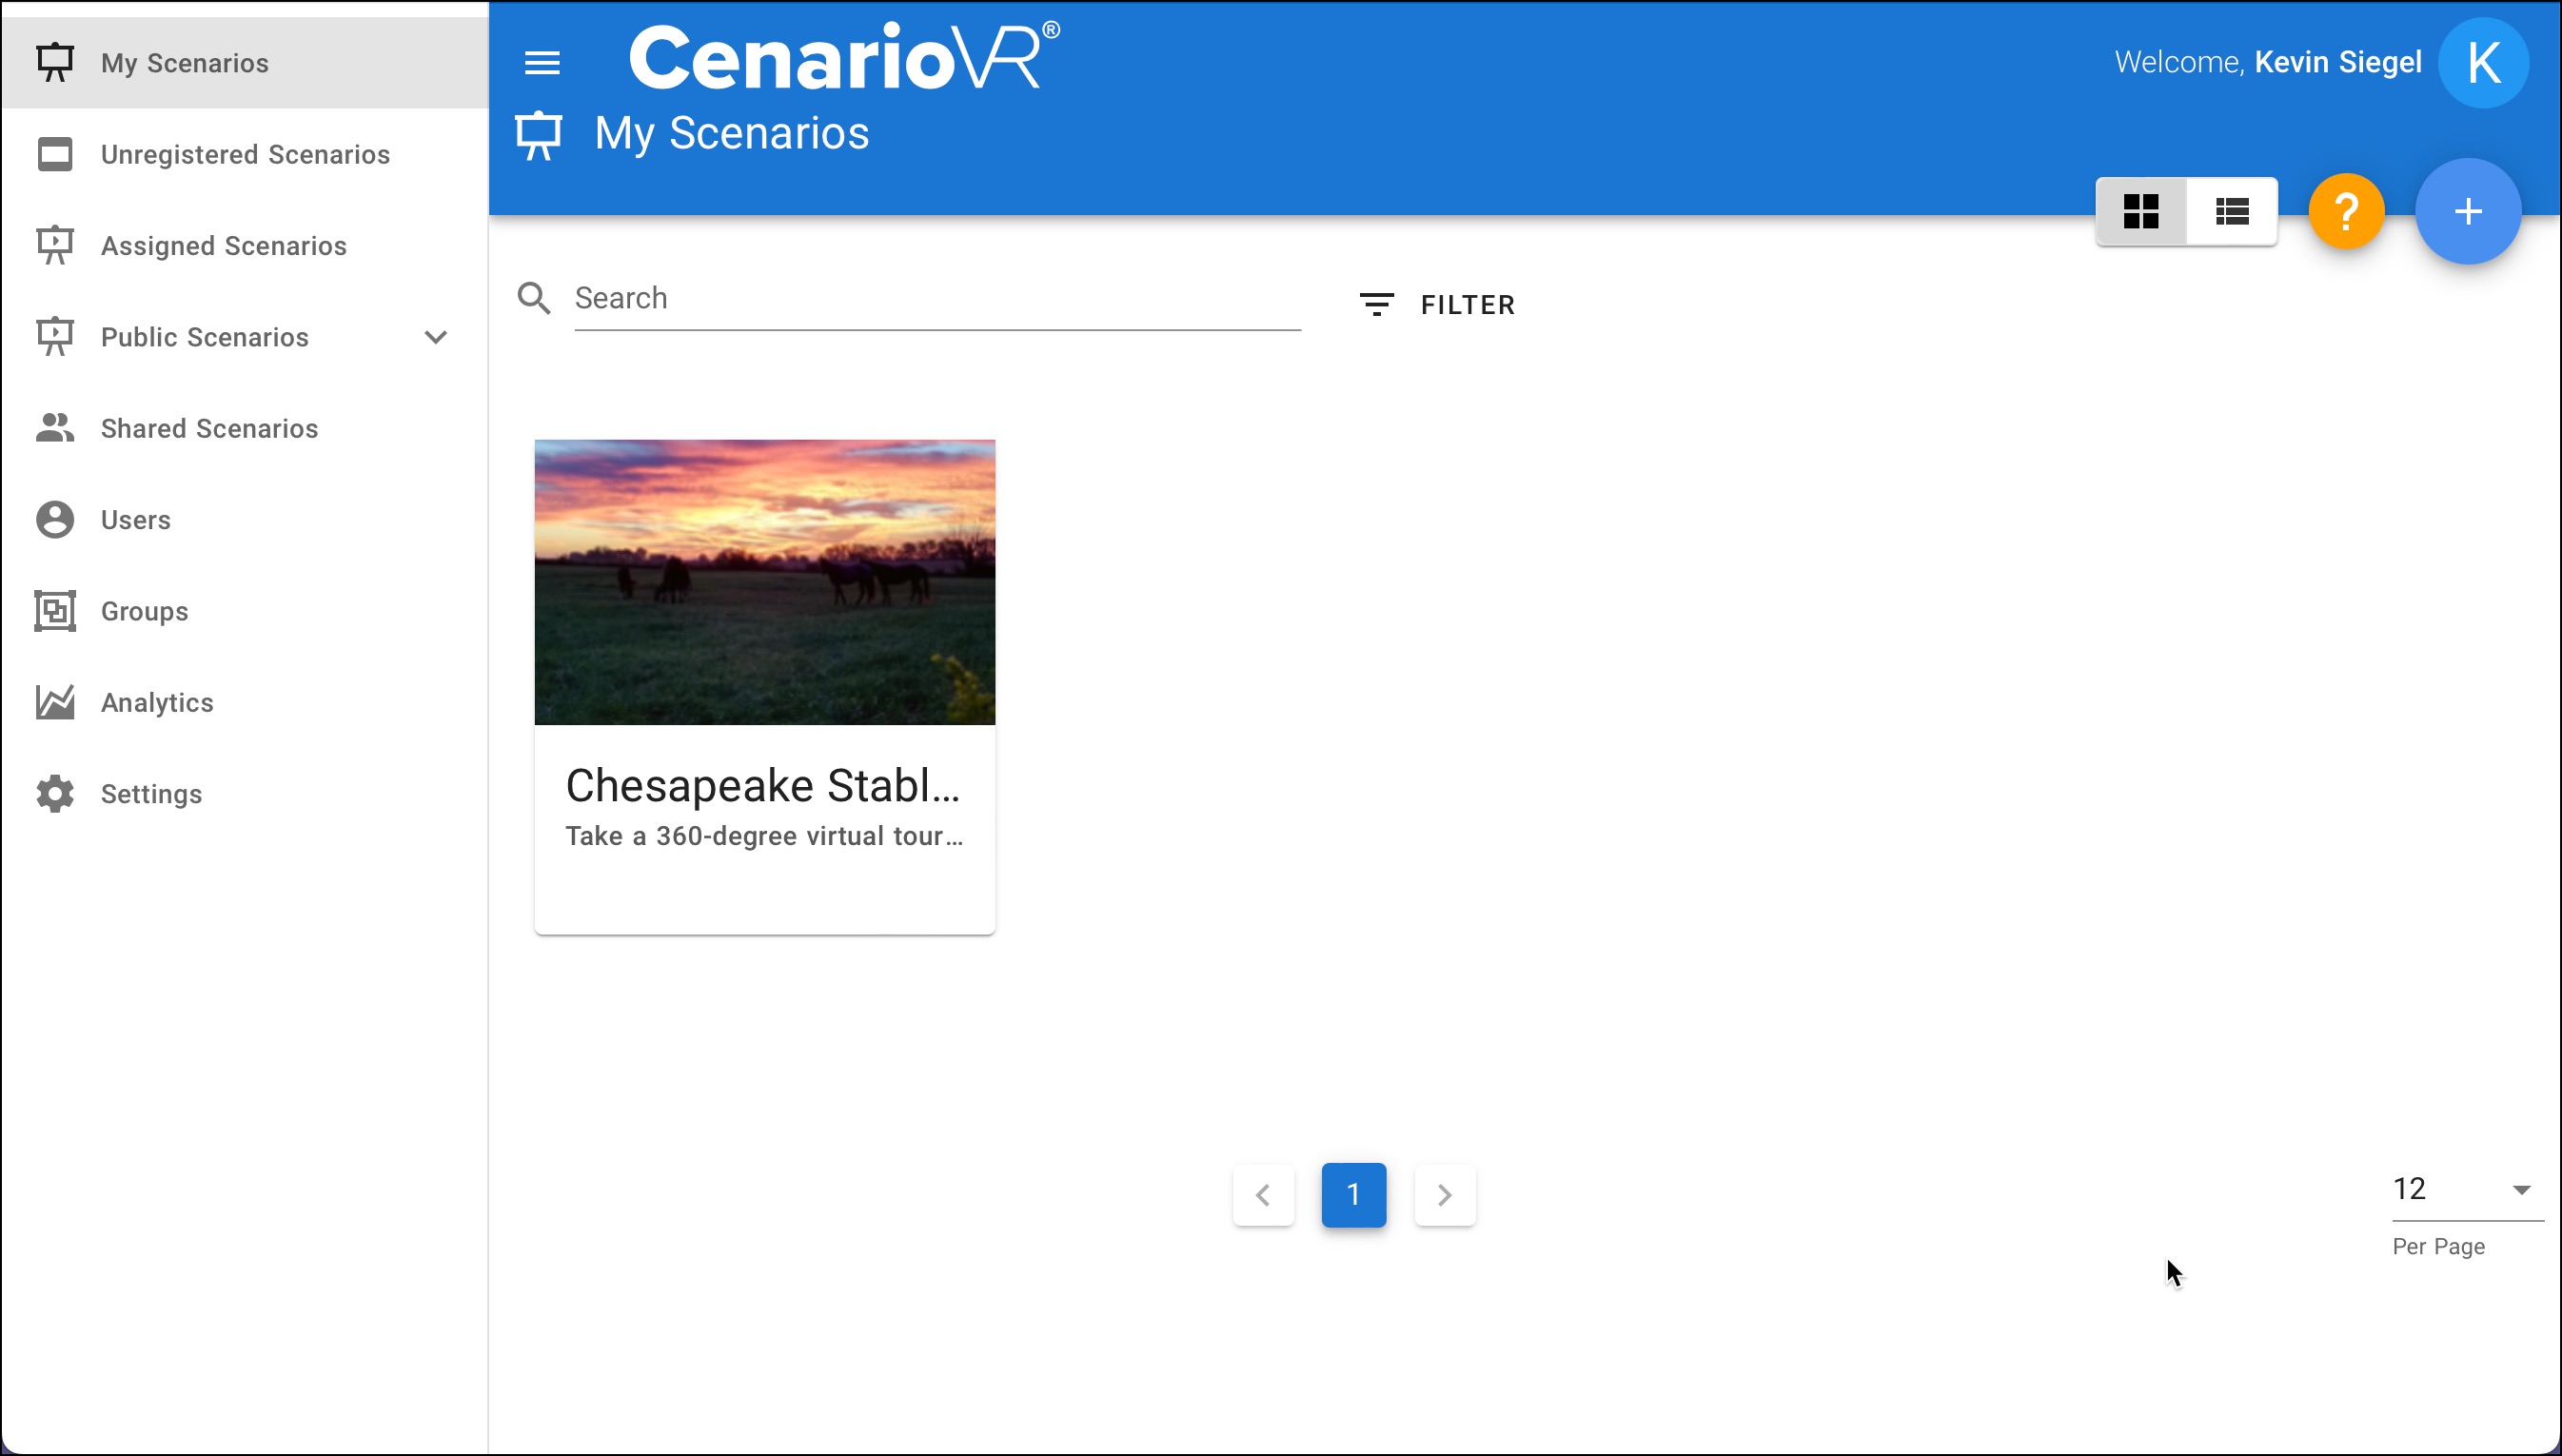Switch to grid view

[2141, 212]
